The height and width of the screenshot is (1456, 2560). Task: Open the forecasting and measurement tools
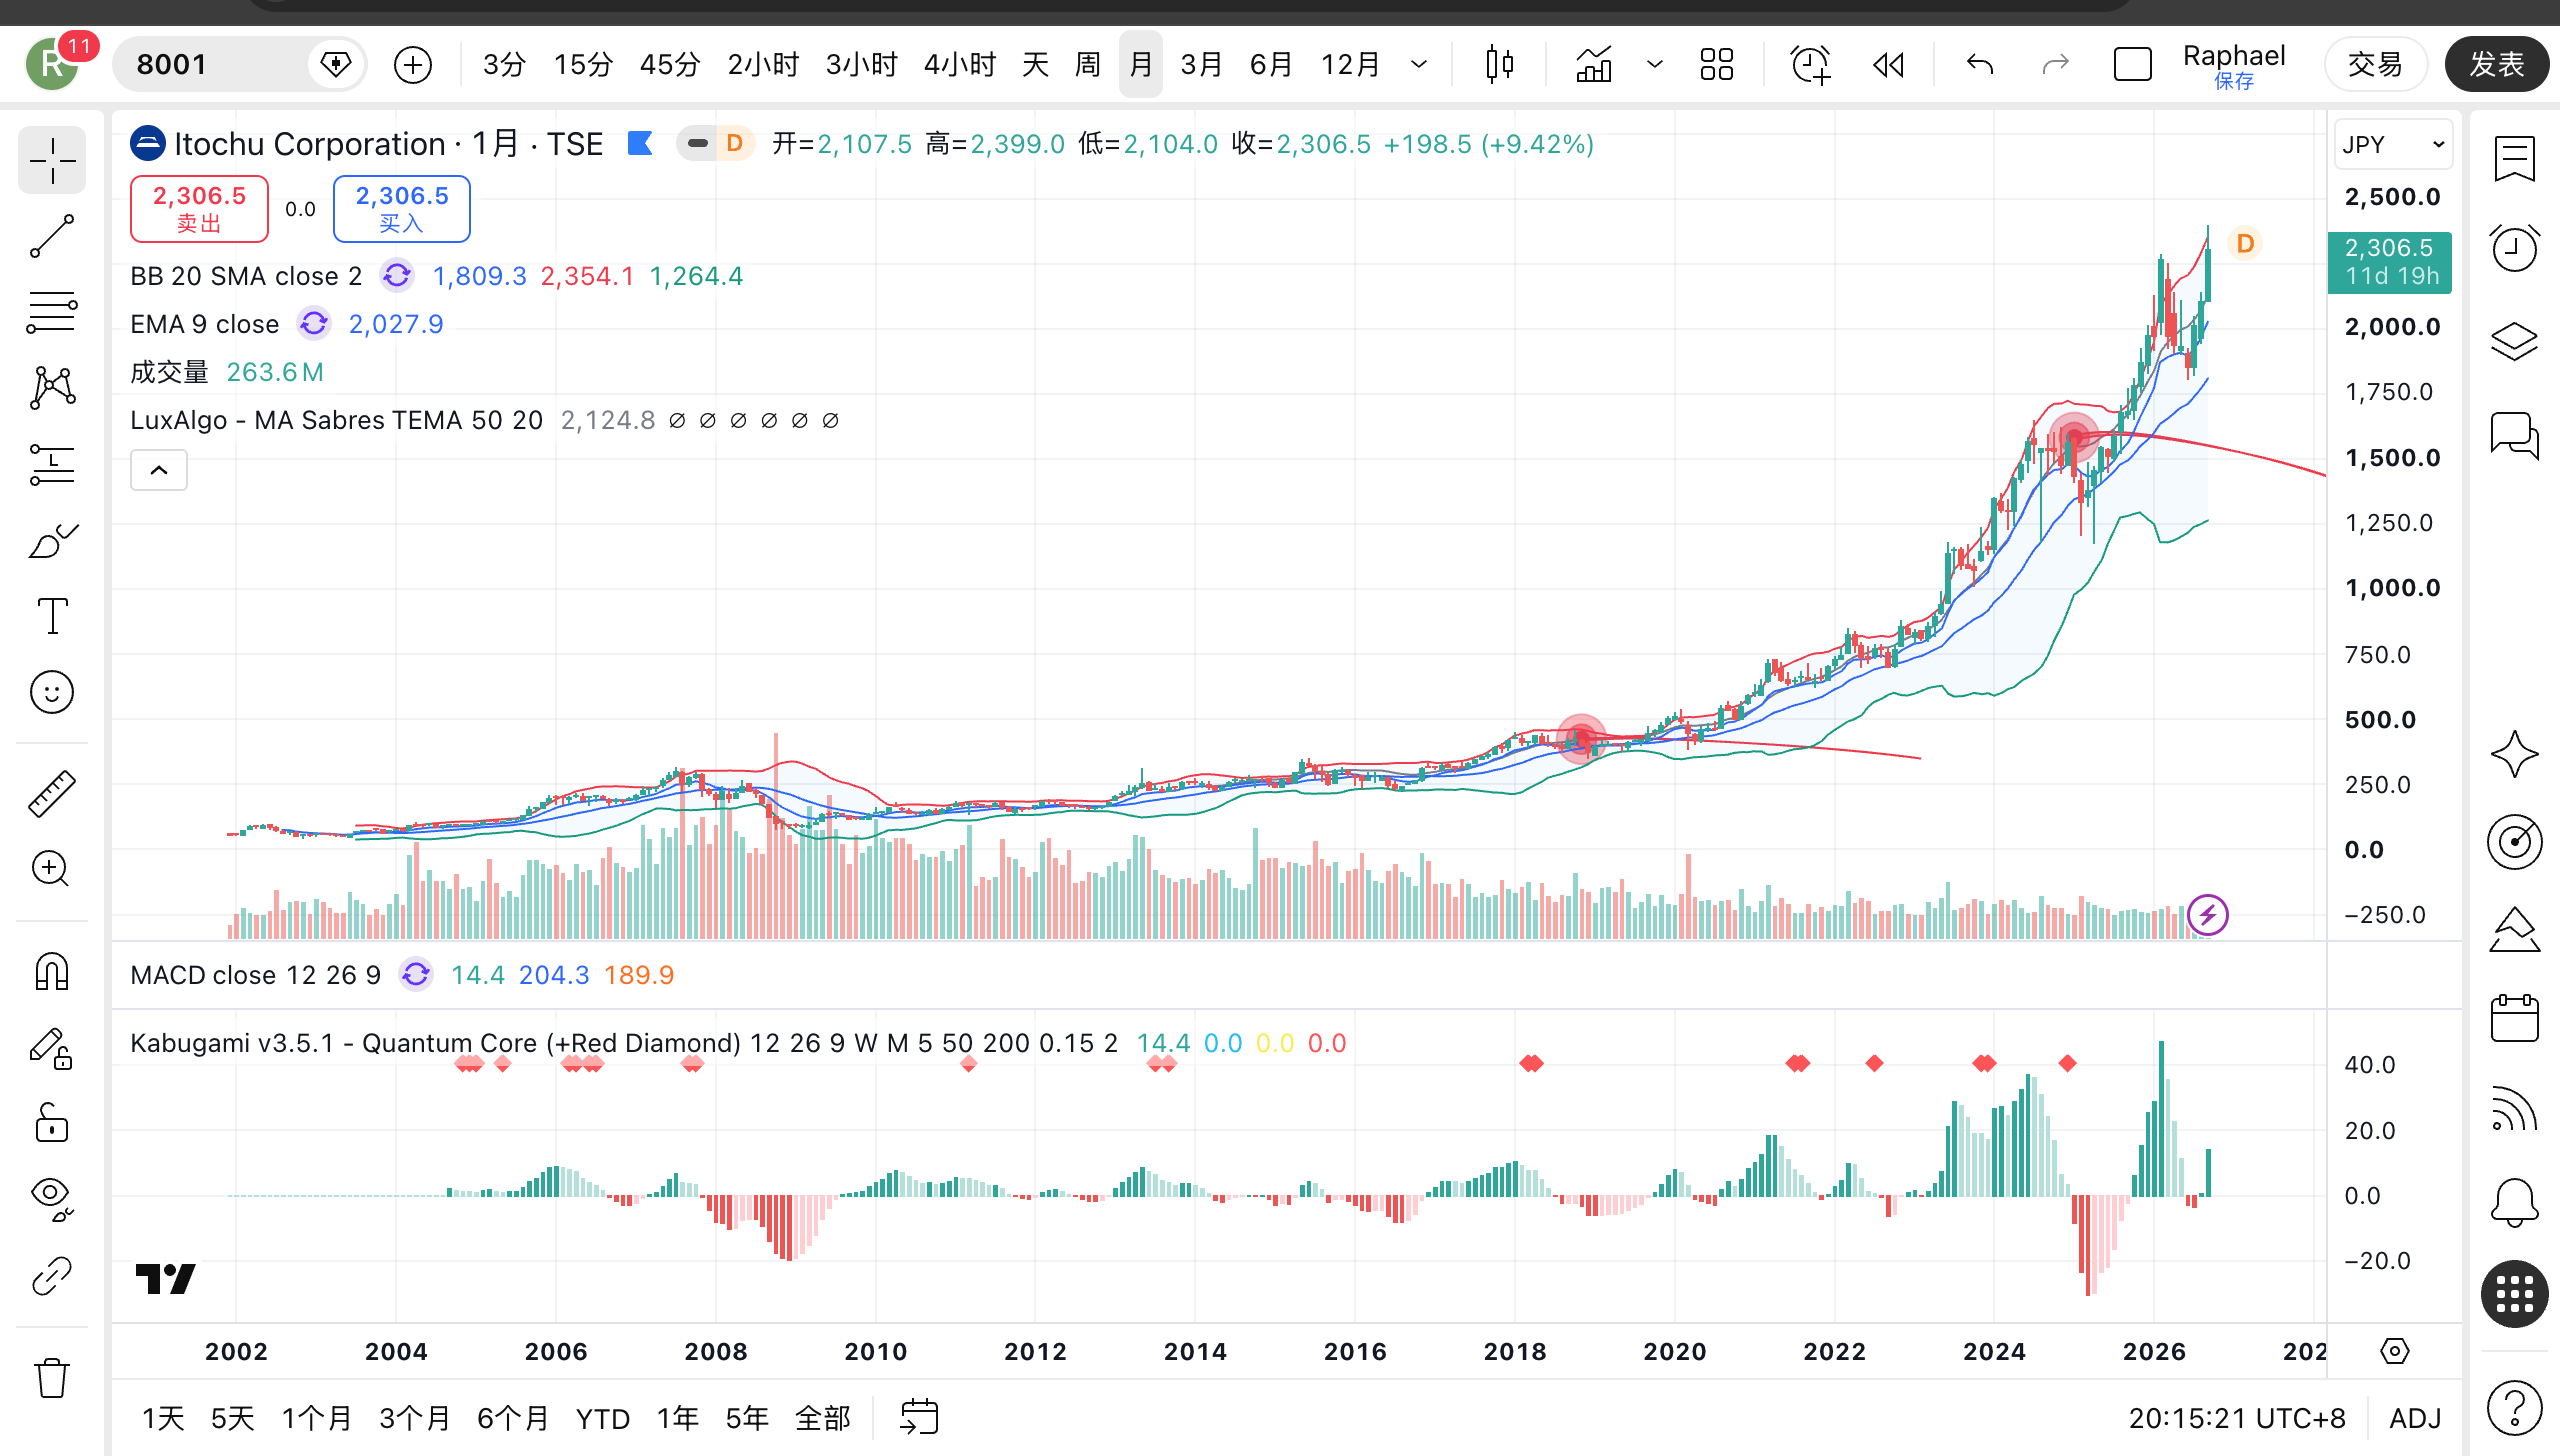coord(52,465)
